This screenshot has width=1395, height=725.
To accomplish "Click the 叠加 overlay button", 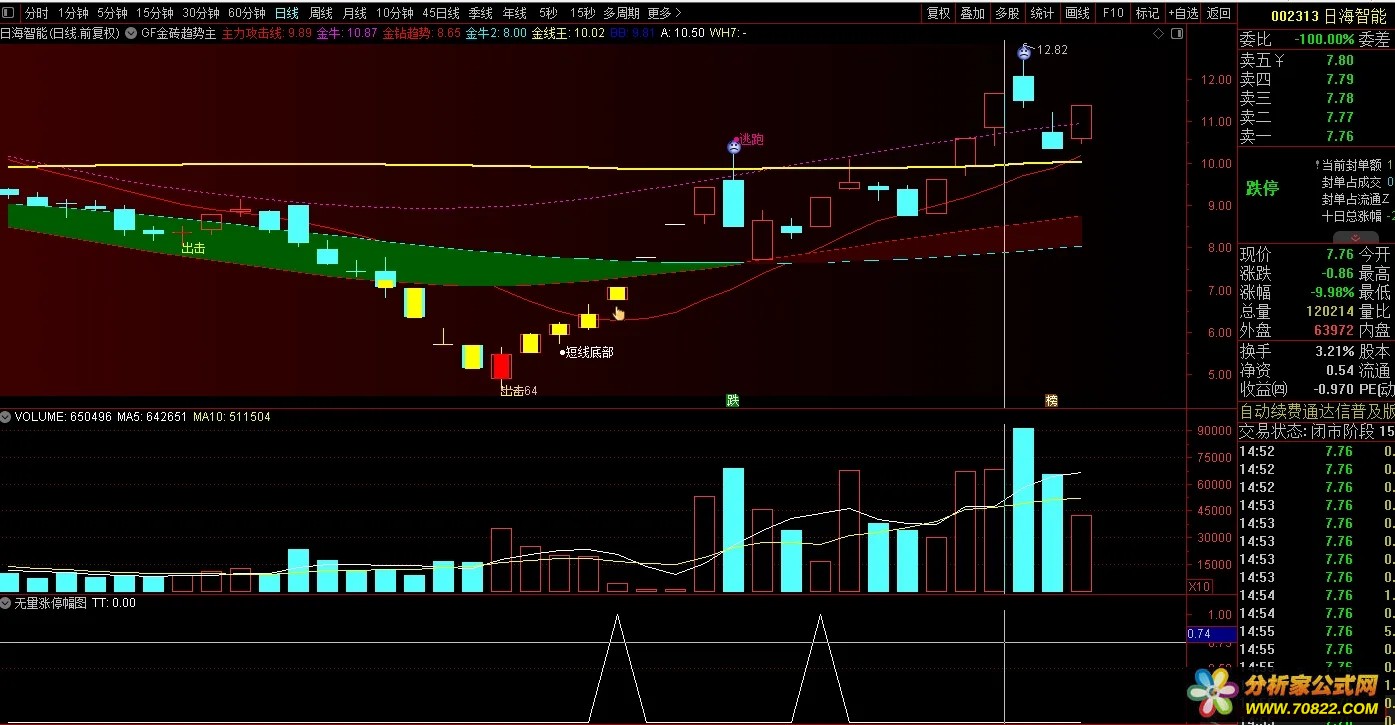I will point(973,13).
